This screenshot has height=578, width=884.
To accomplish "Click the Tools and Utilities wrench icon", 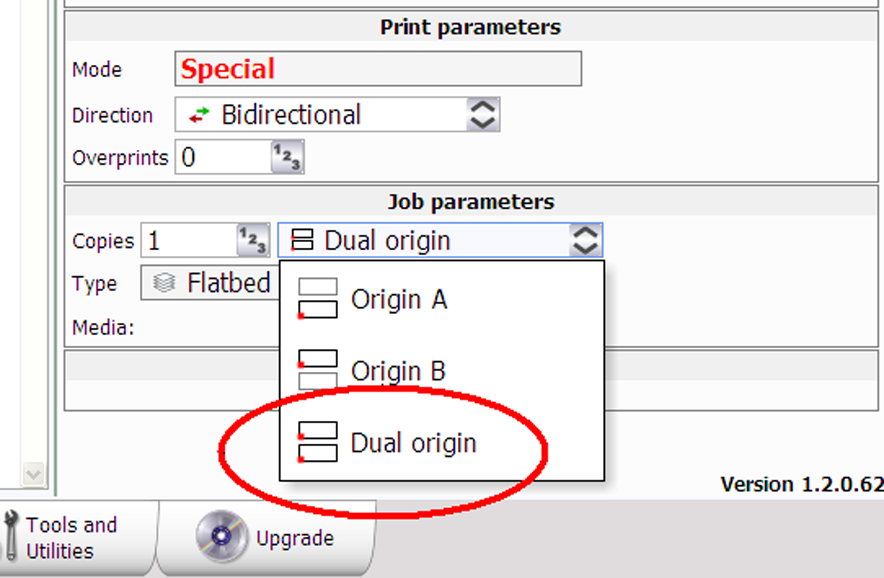I will pyautogui.click(x=11, y=537).
